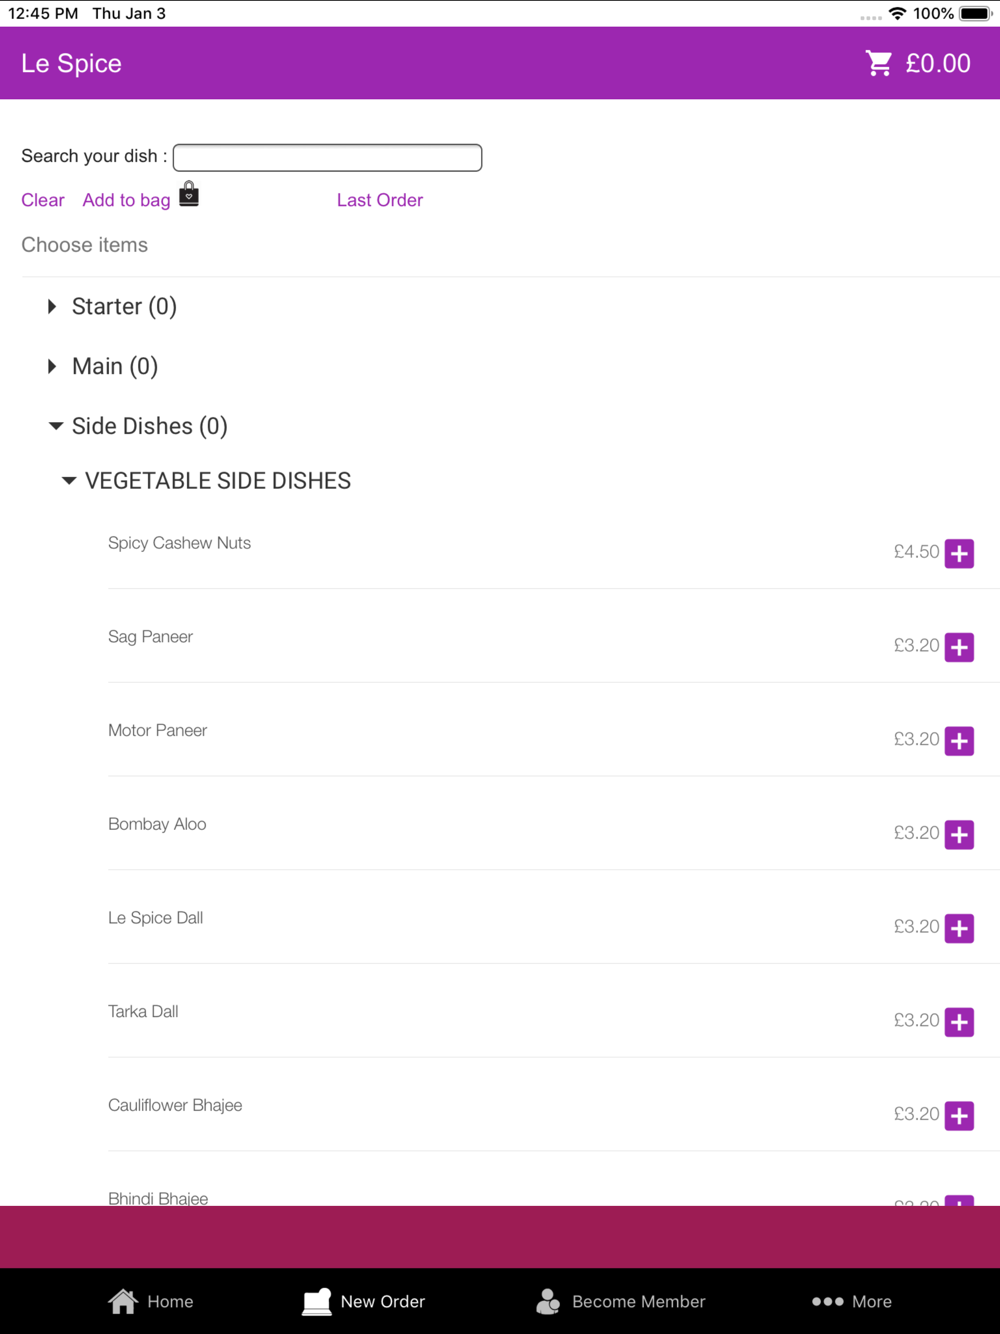Add Tarka Dall using plus icon

click(959, 1022)
